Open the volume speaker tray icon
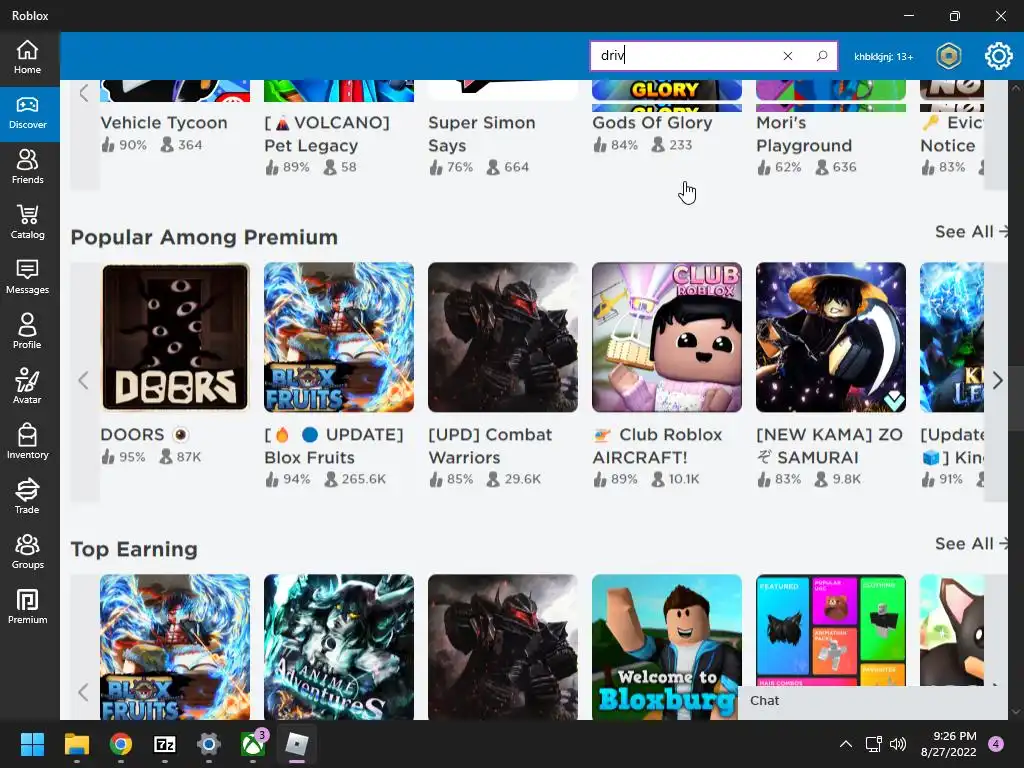1024x768 pixels. point(898,744)
